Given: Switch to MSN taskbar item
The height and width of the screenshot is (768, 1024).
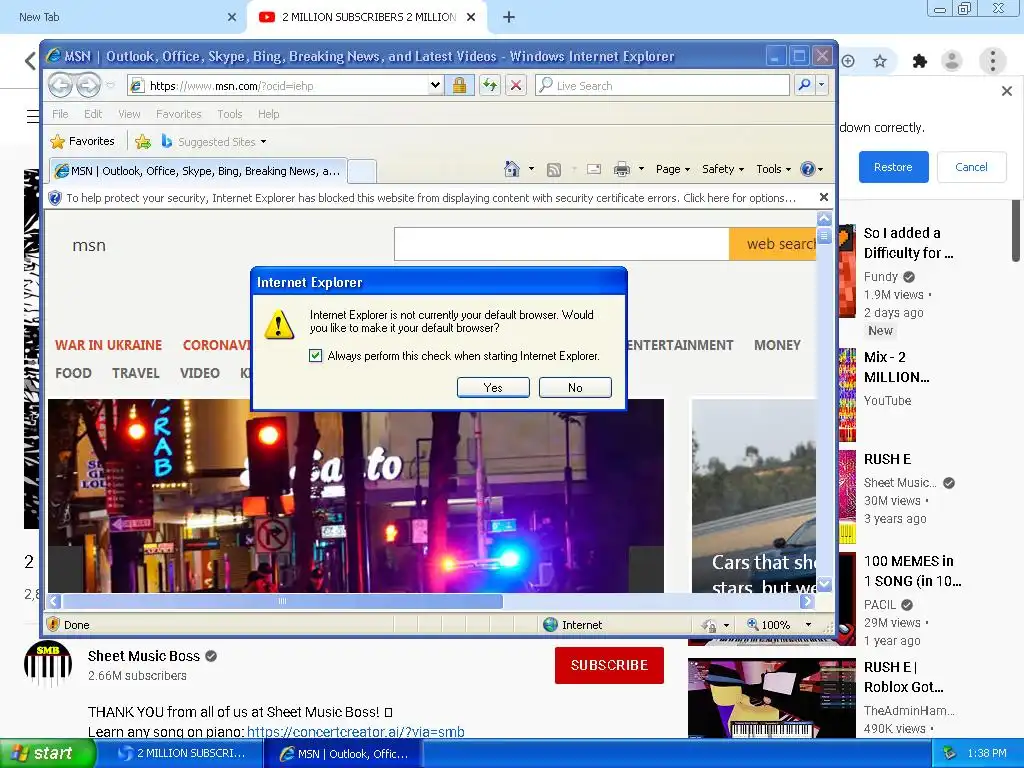Looking at the screenshot, I should tap(344, 754).
